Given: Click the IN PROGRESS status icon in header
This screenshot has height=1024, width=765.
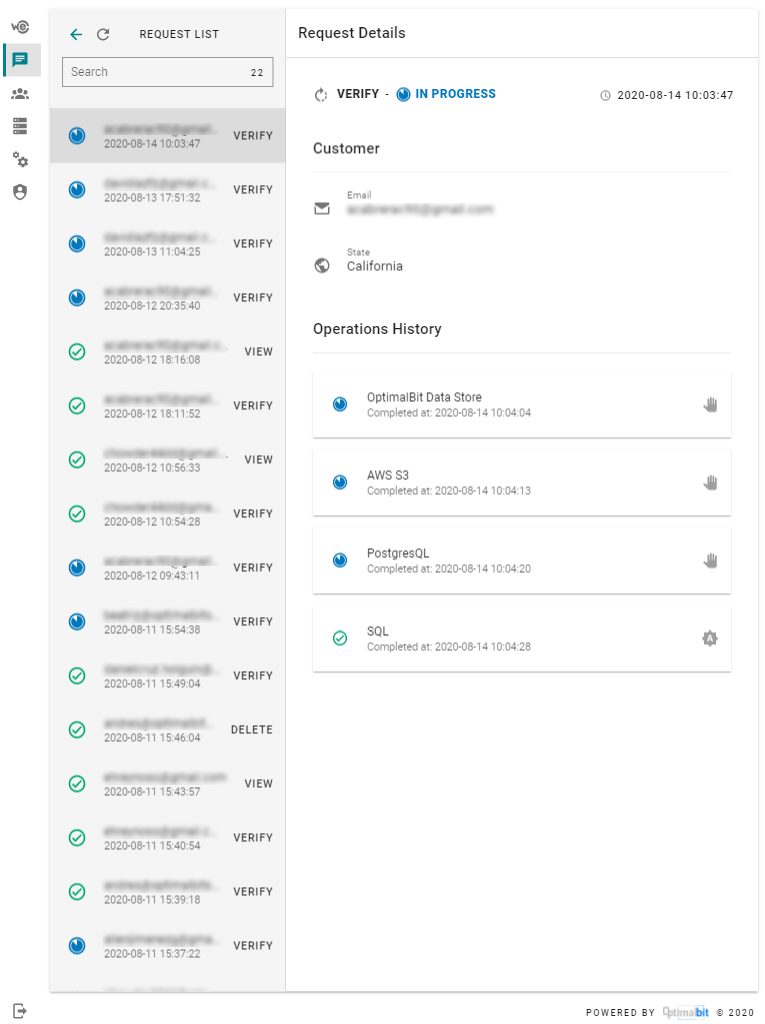Looking at the screenshot, I should coord(404,95).
